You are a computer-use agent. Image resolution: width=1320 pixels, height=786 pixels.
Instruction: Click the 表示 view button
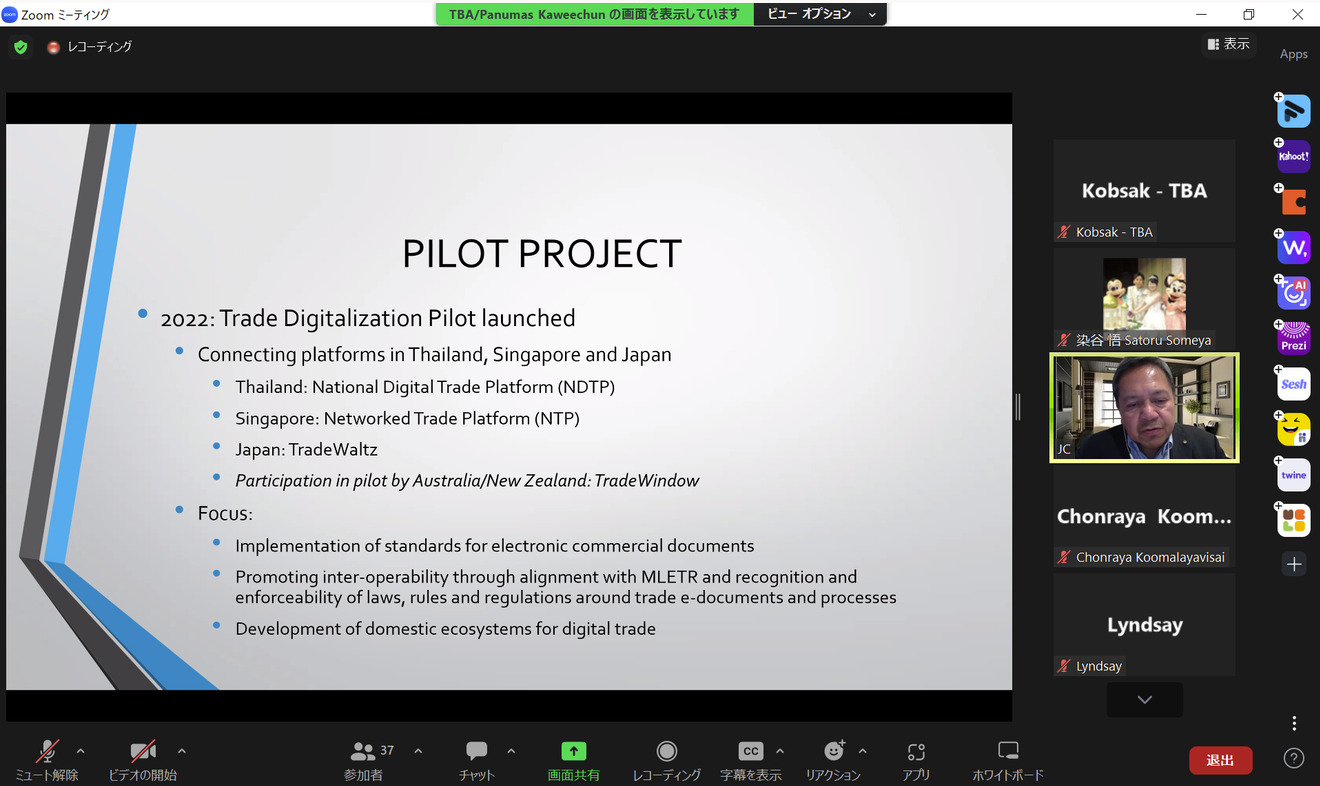[1228, 44]
